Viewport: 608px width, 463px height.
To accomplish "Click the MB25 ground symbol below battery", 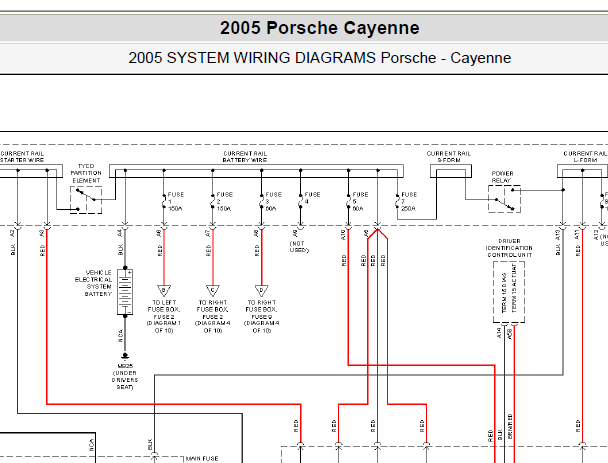I will (x=125, y=356).
